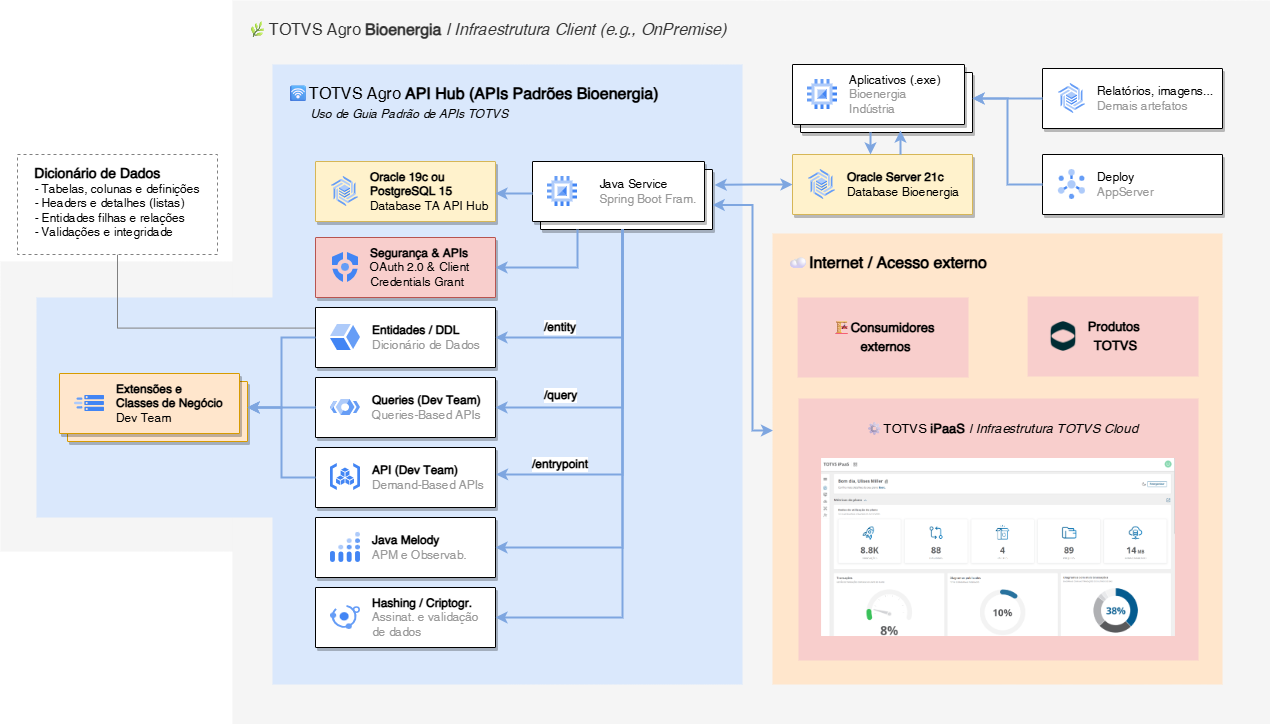Click the 'Demand-Based APIs' caption text

pyautogui.click(x=427, y=485)
